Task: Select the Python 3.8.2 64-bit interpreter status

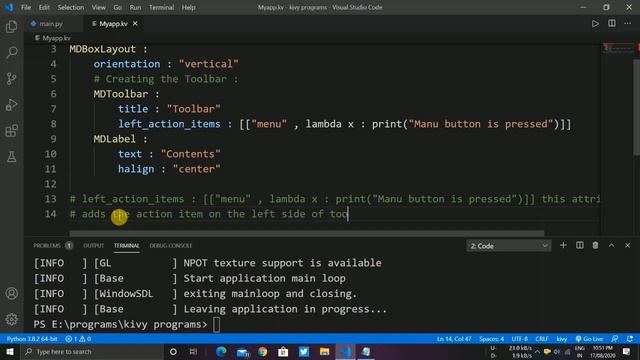Action: tap(32, 339)
